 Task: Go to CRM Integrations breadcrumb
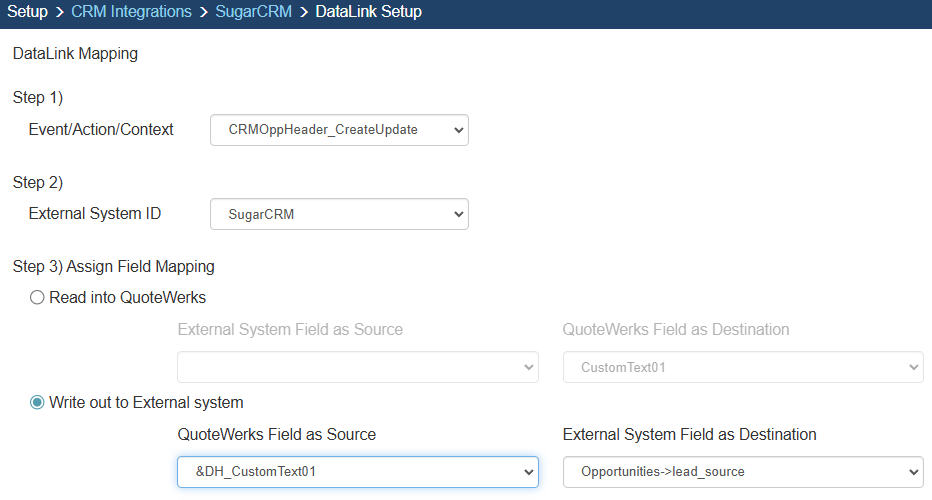coord(131,12)
